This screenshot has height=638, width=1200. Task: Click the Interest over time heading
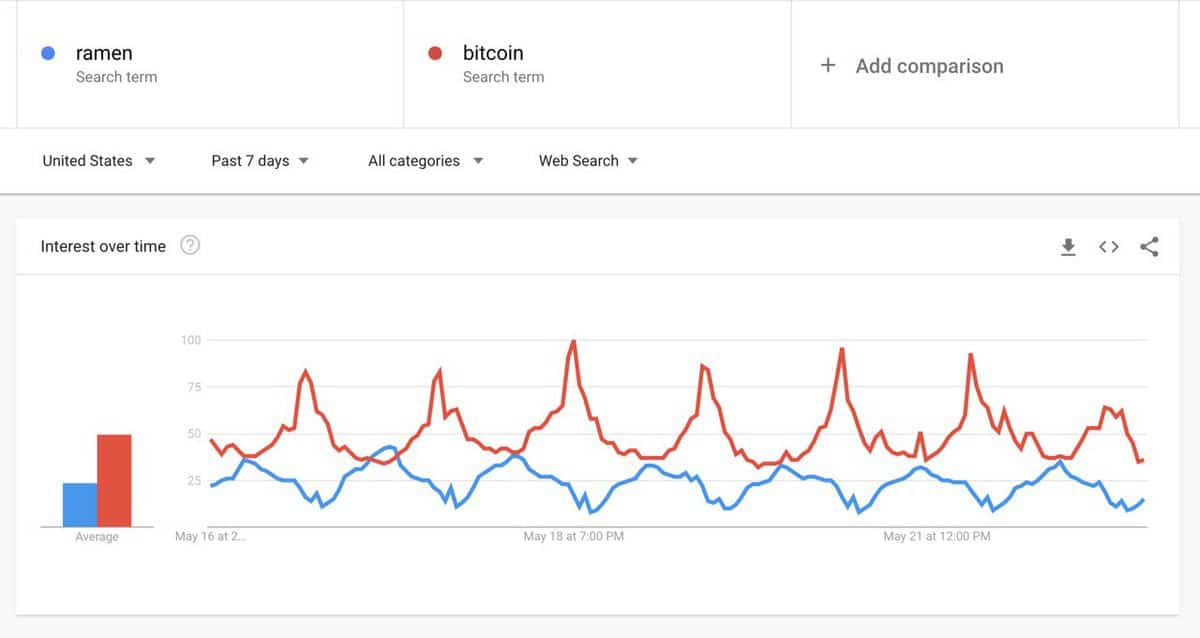coord(101,246)
